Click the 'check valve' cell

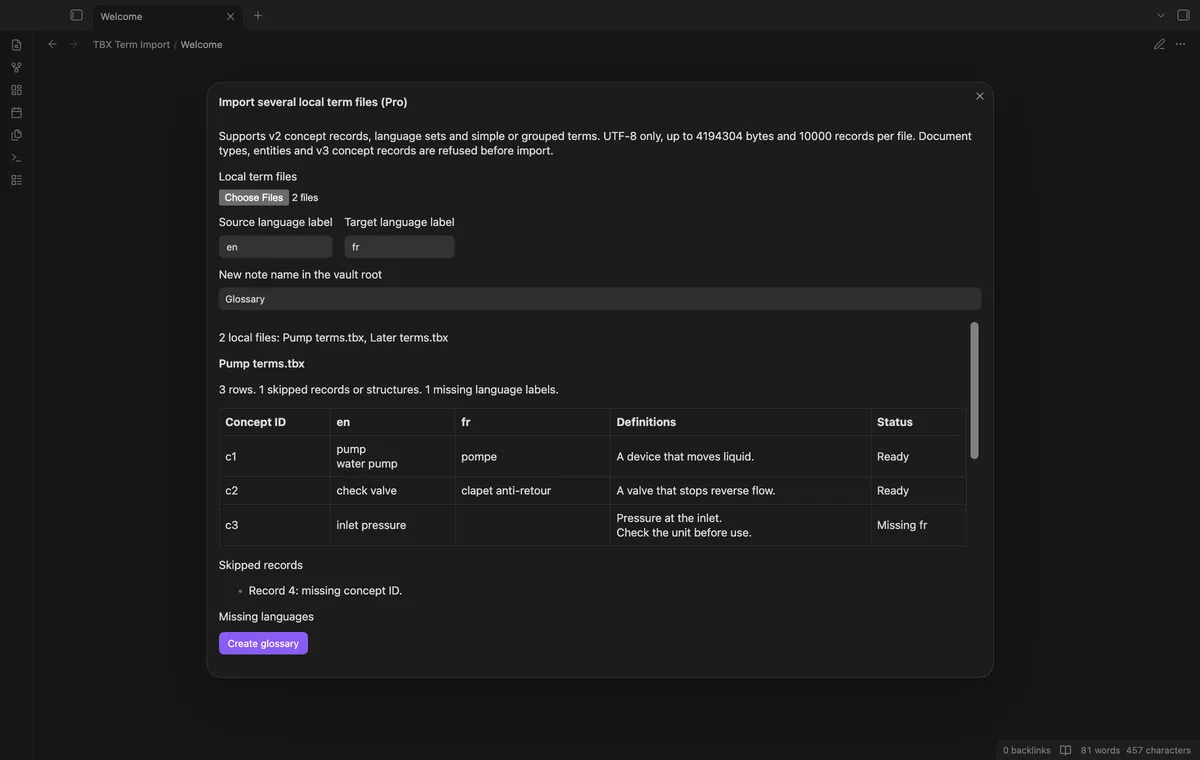pos(392,491)
